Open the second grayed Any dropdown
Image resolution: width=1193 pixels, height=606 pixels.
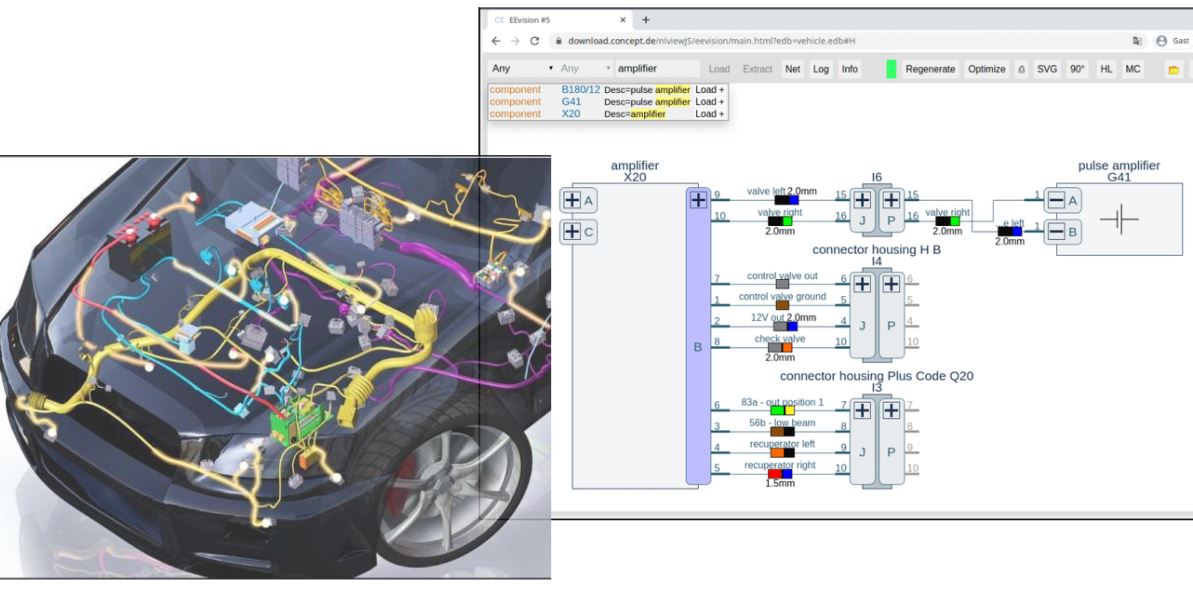(585, 69)
